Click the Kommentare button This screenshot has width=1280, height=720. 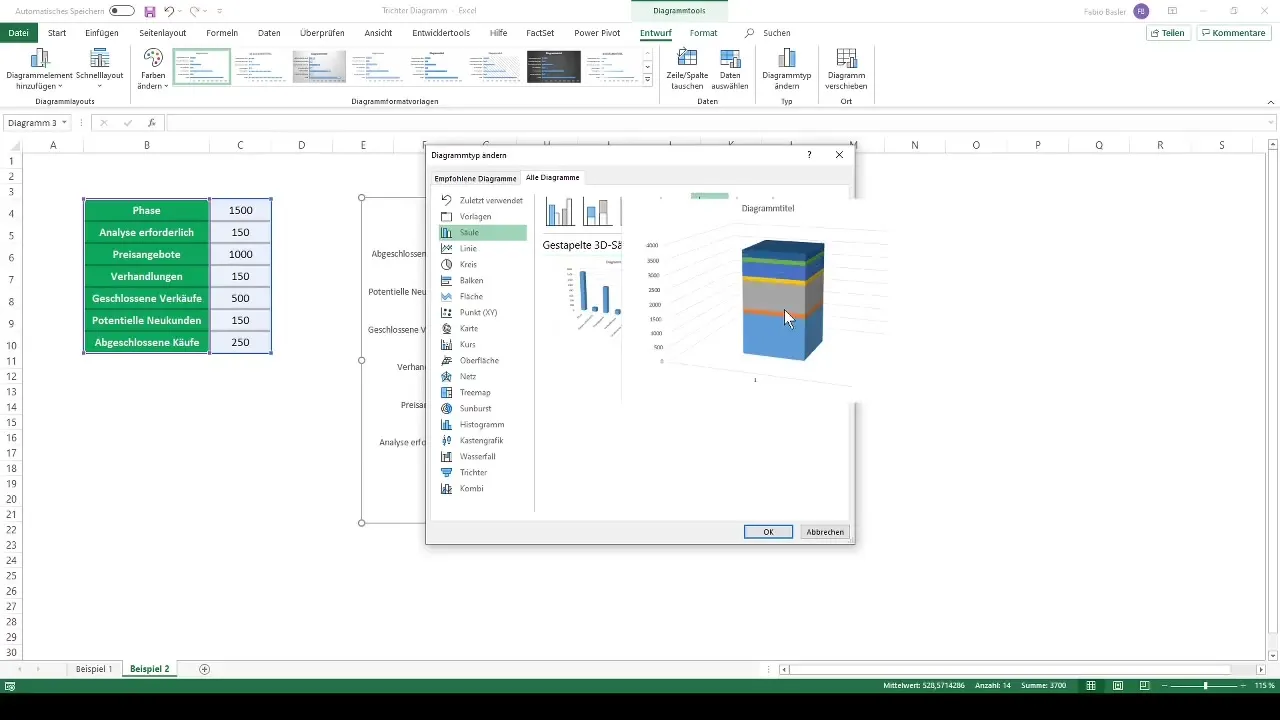[1234, 33]
